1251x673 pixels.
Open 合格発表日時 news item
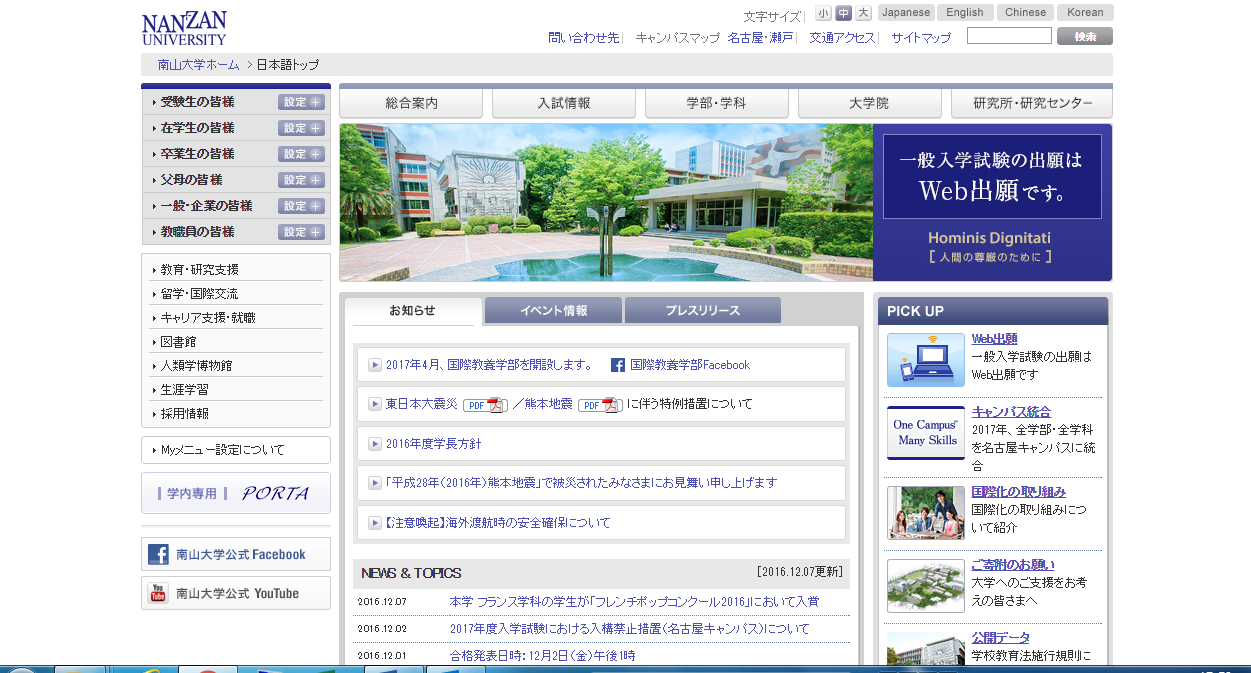542,656
